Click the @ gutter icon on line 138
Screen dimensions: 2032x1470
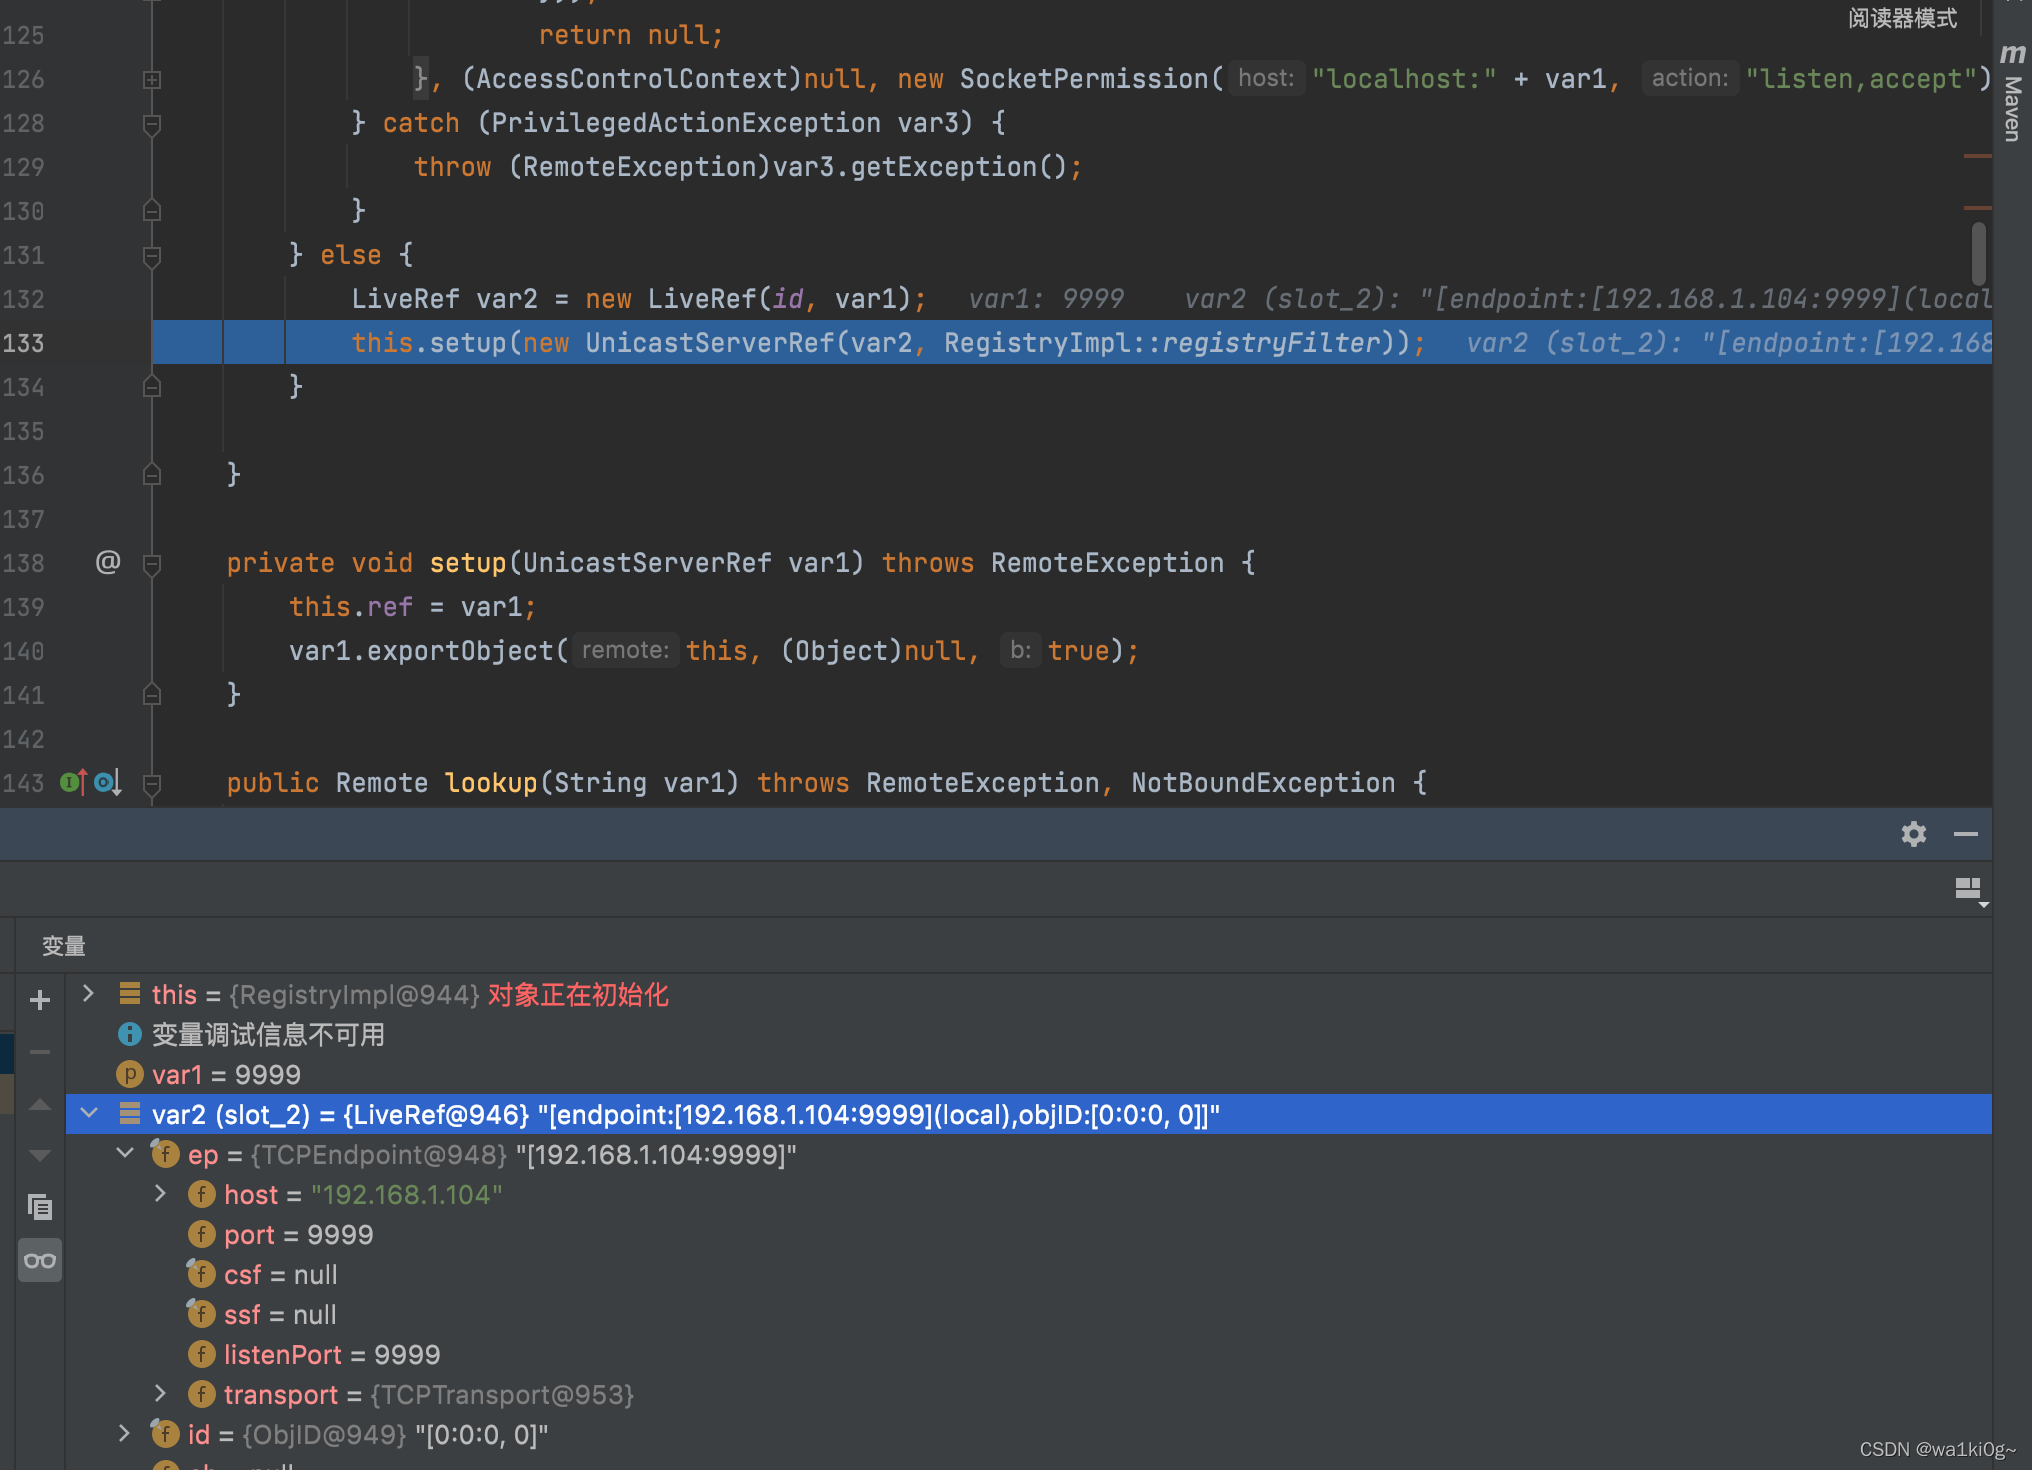pos(108,562)
